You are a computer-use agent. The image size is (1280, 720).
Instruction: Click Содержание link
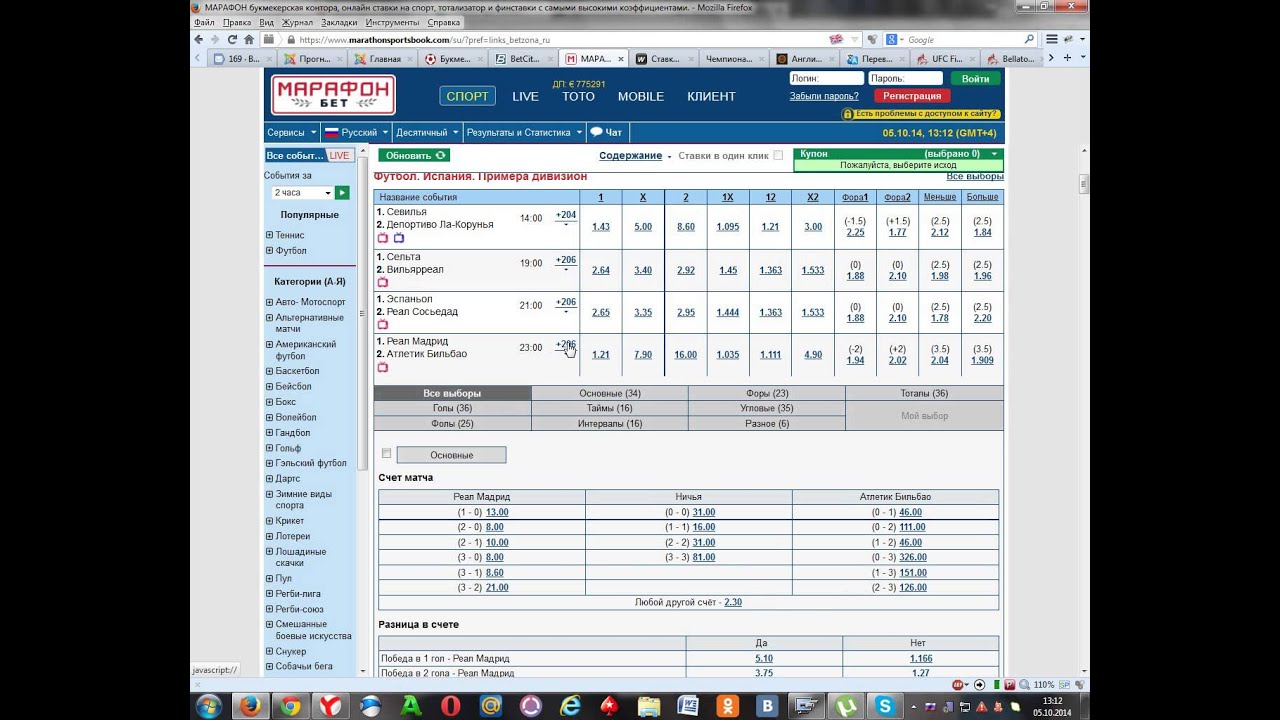click(631, 155)
